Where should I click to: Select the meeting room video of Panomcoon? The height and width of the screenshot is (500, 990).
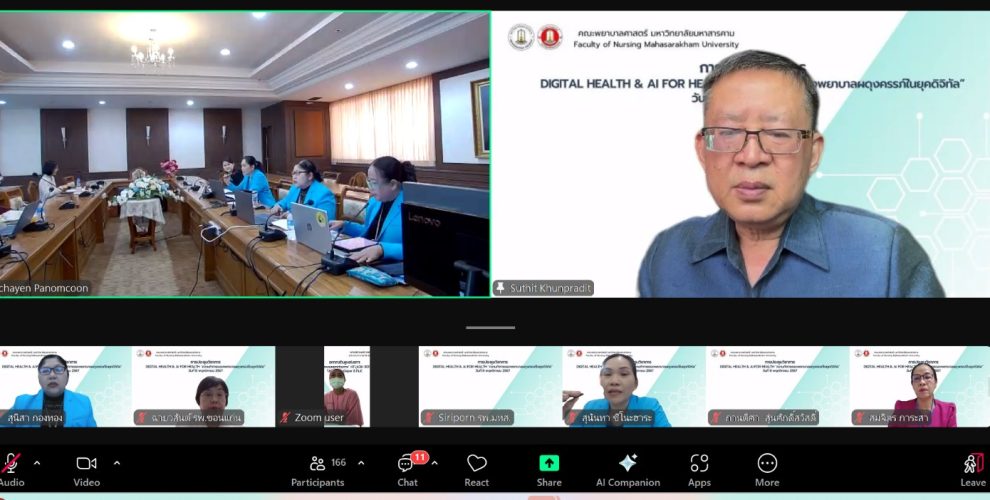(x=244, y=154)
